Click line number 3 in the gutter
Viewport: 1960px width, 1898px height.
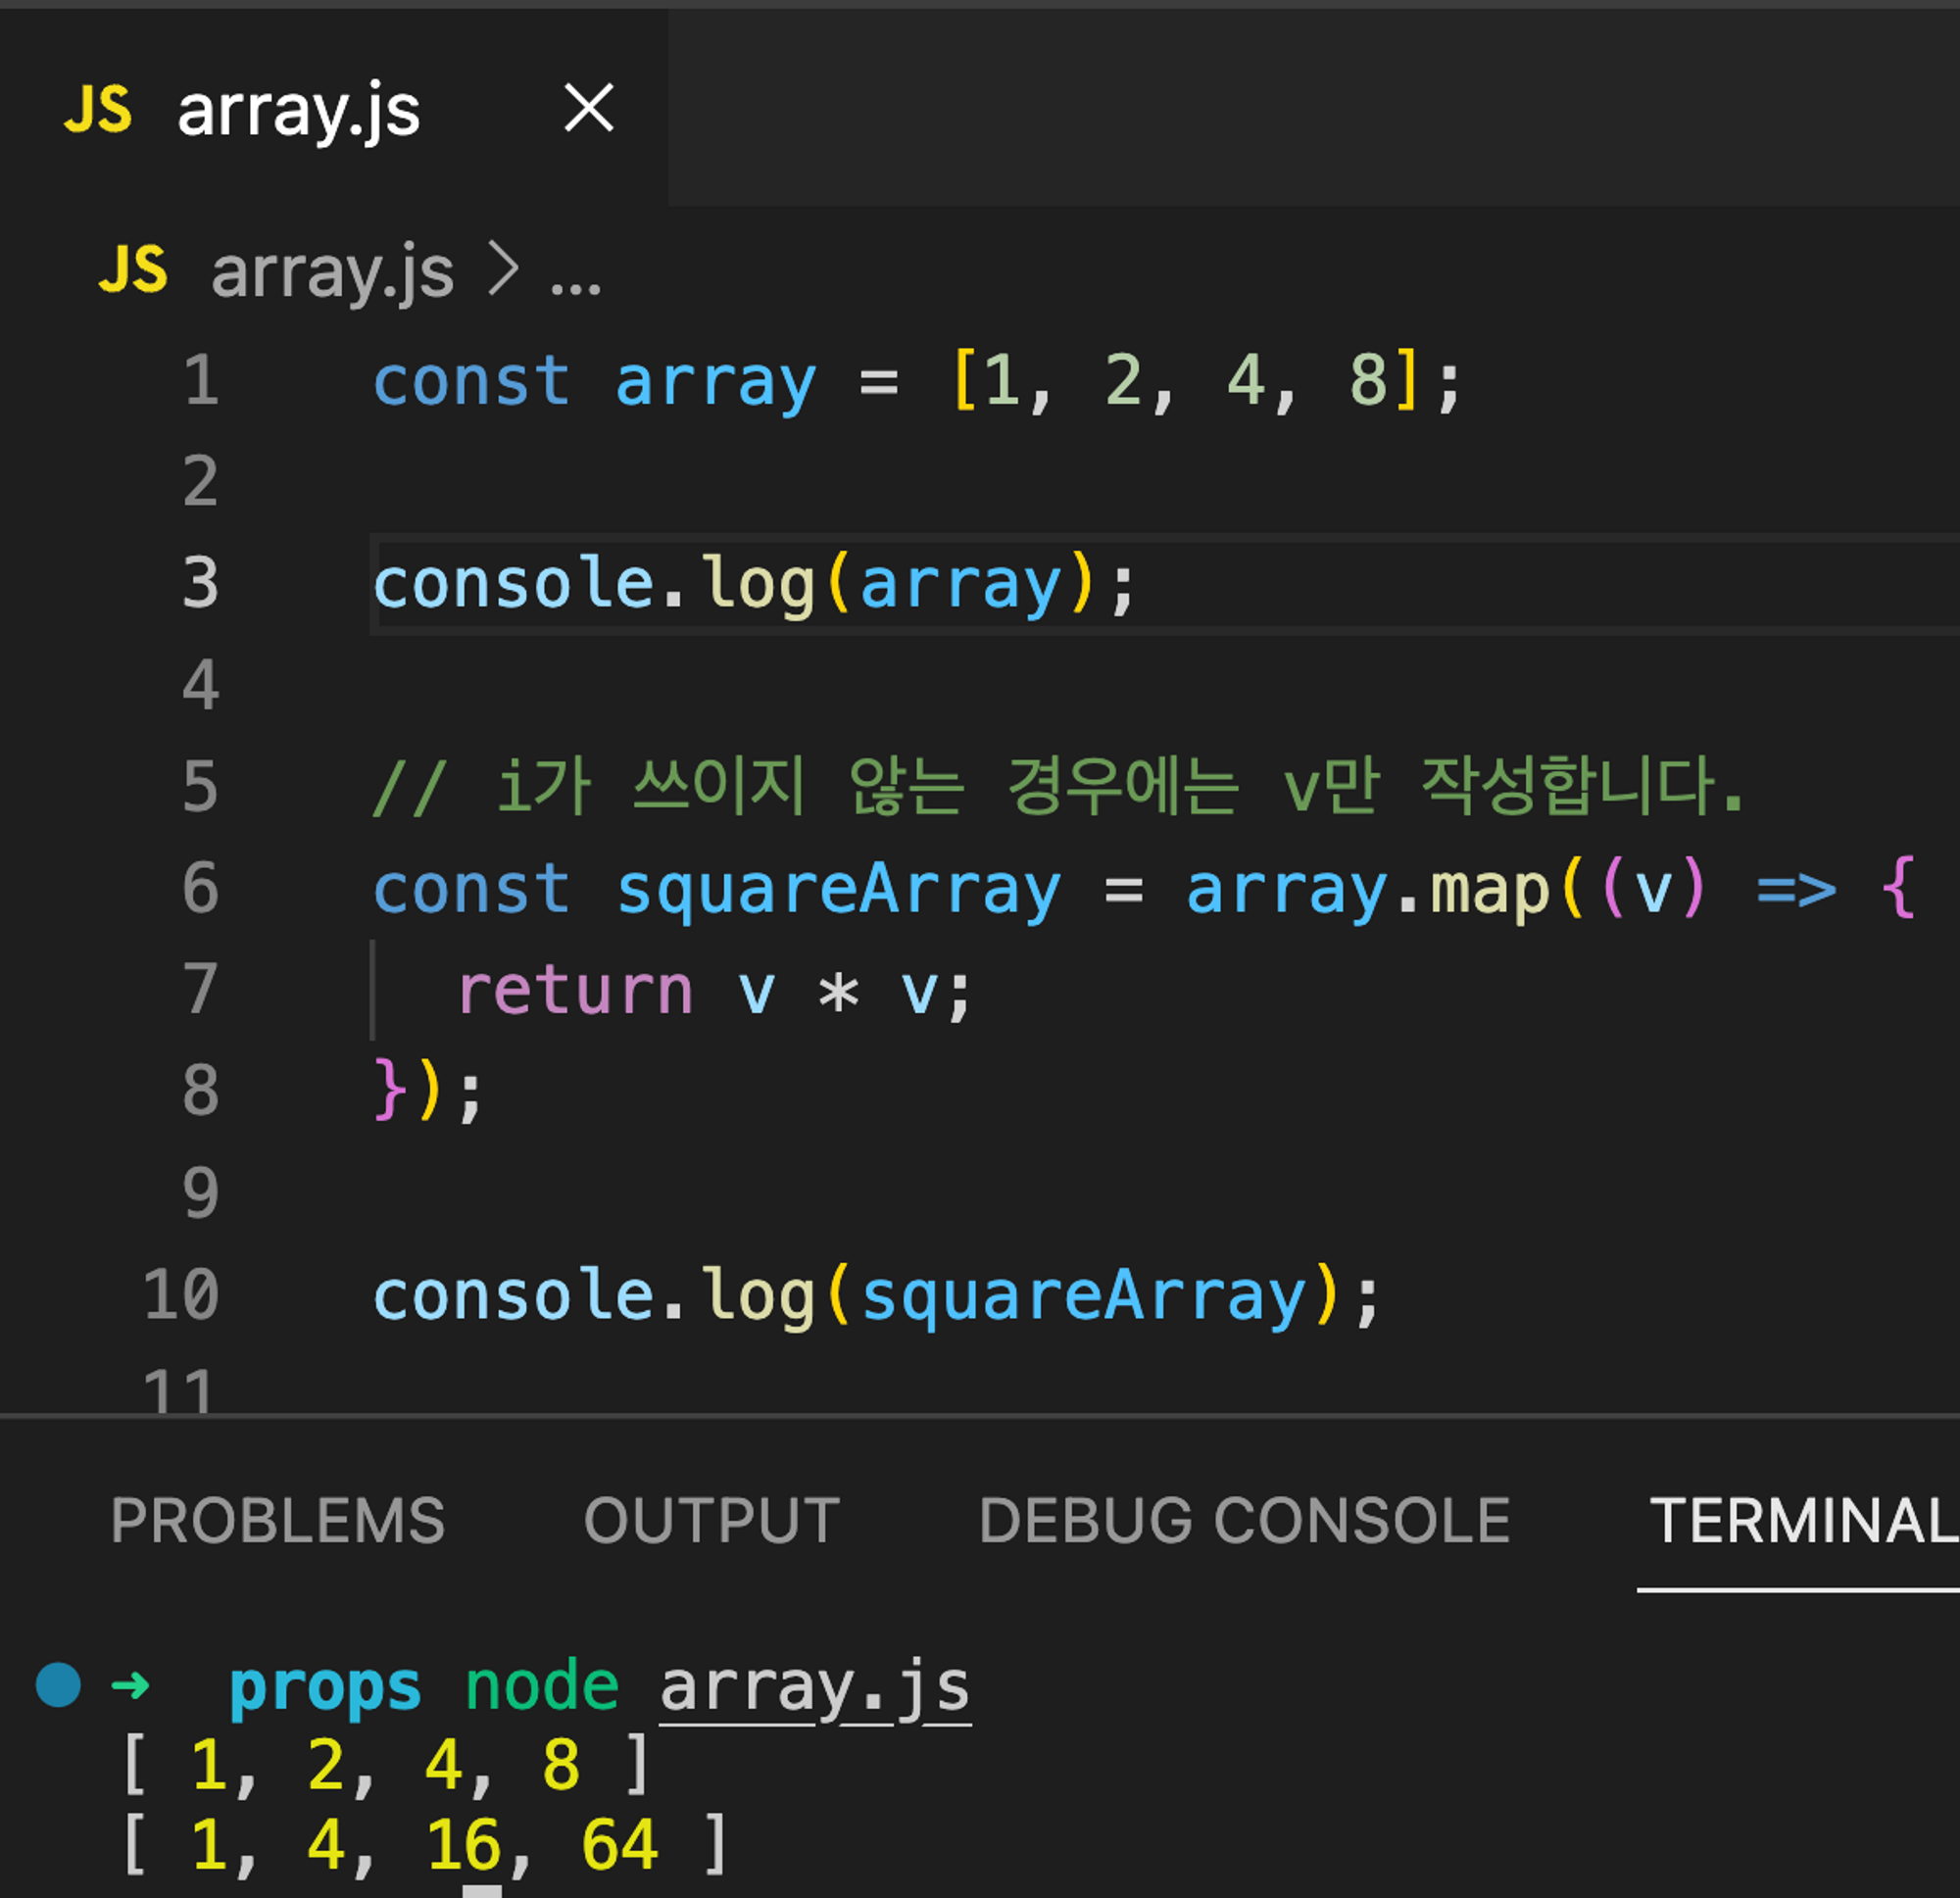click(x=201, y=584)
